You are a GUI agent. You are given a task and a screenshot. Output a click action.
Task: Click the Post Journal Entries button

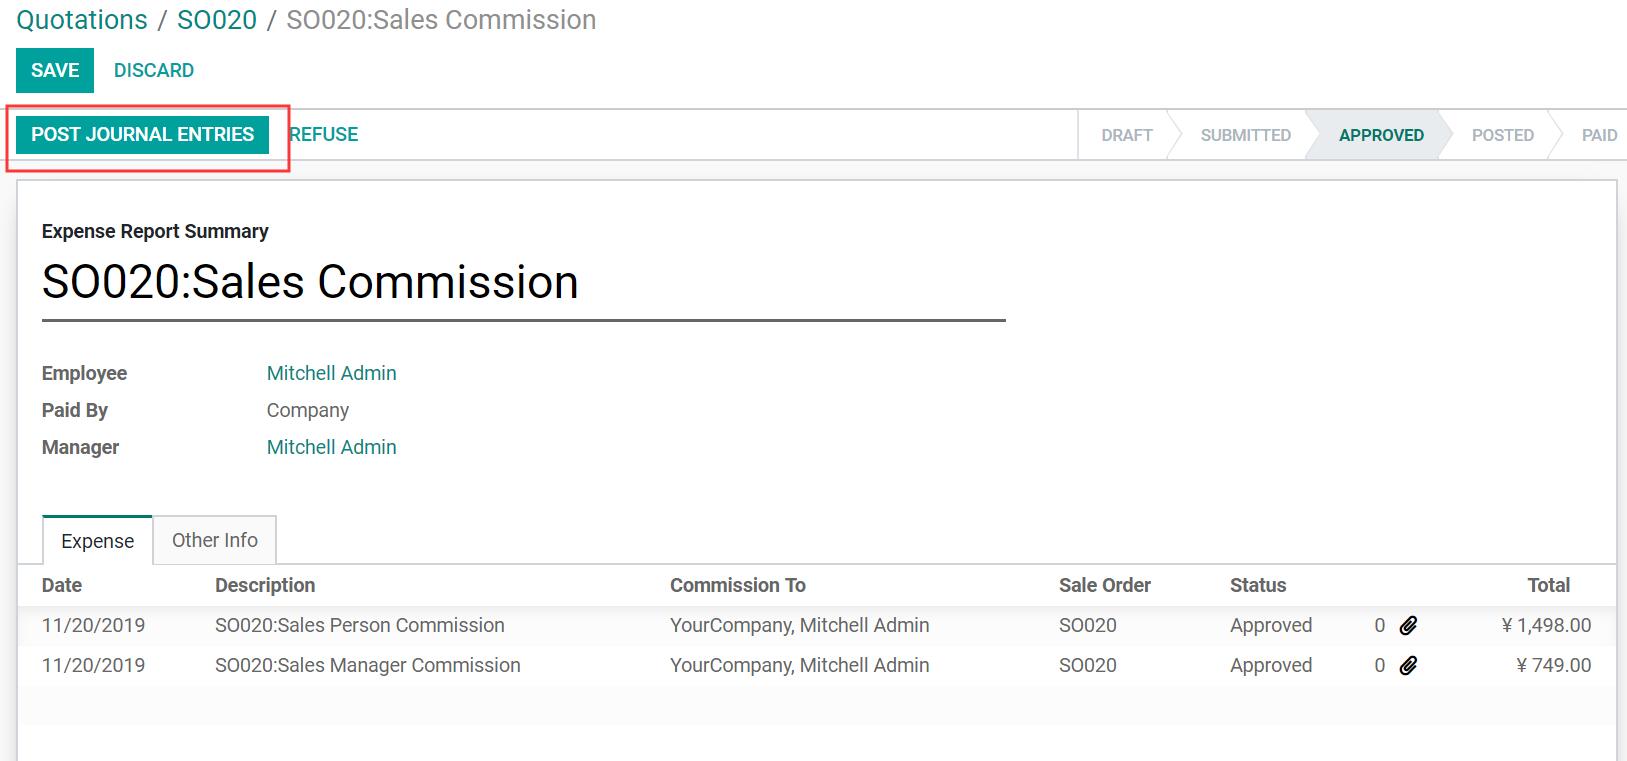(x=142, y=134)
